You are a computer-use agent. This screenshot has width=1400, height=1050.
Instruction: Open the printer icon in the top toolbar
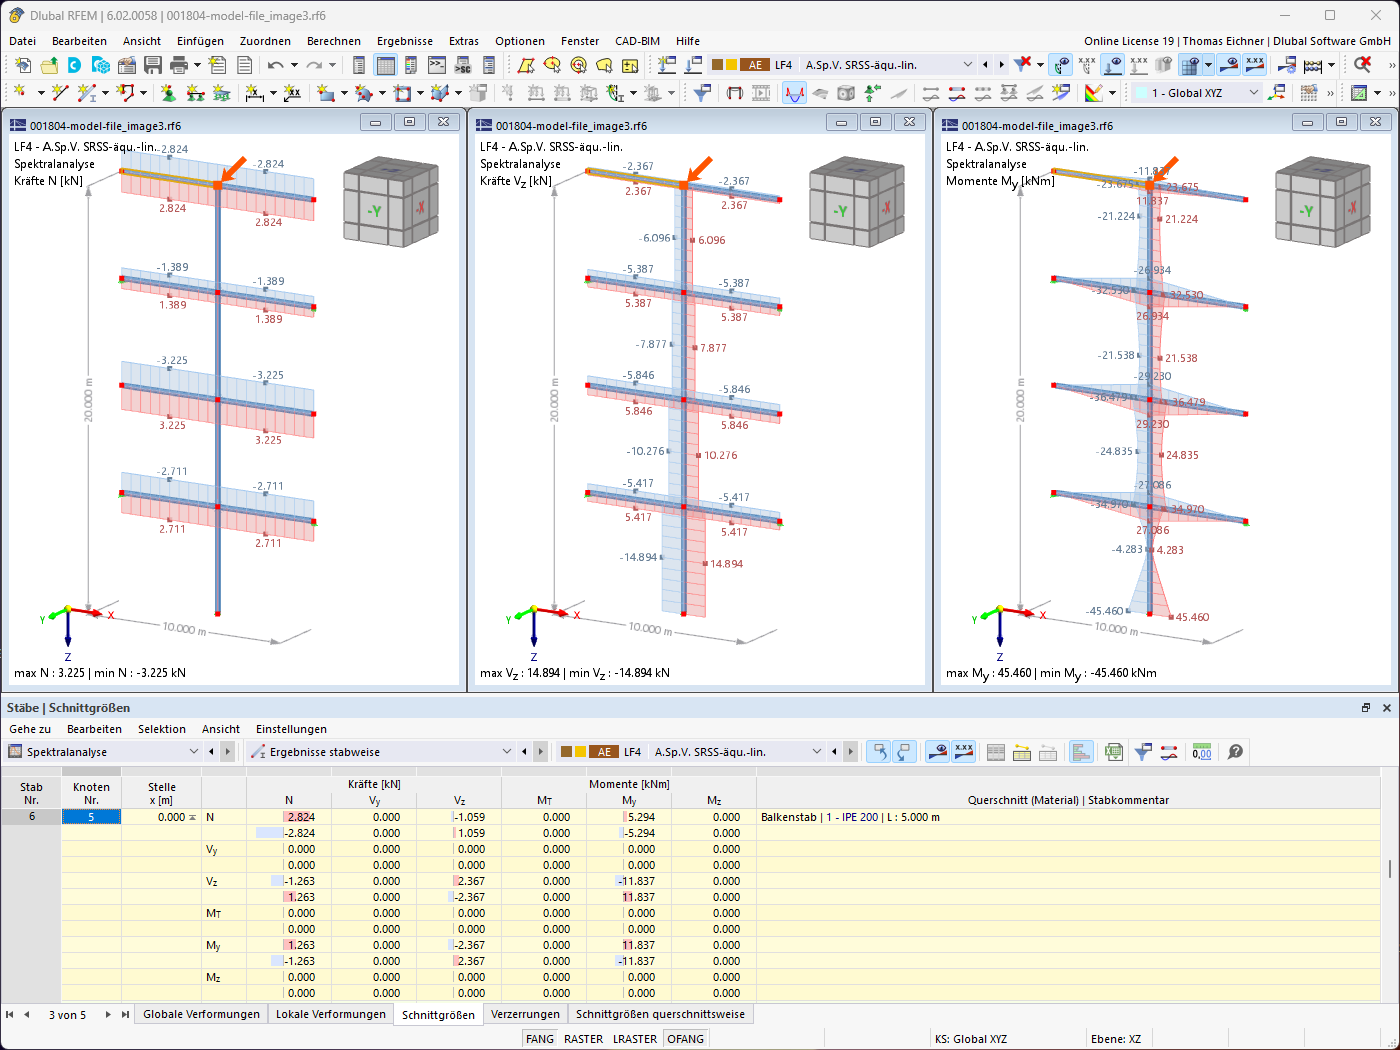[178, 64]
